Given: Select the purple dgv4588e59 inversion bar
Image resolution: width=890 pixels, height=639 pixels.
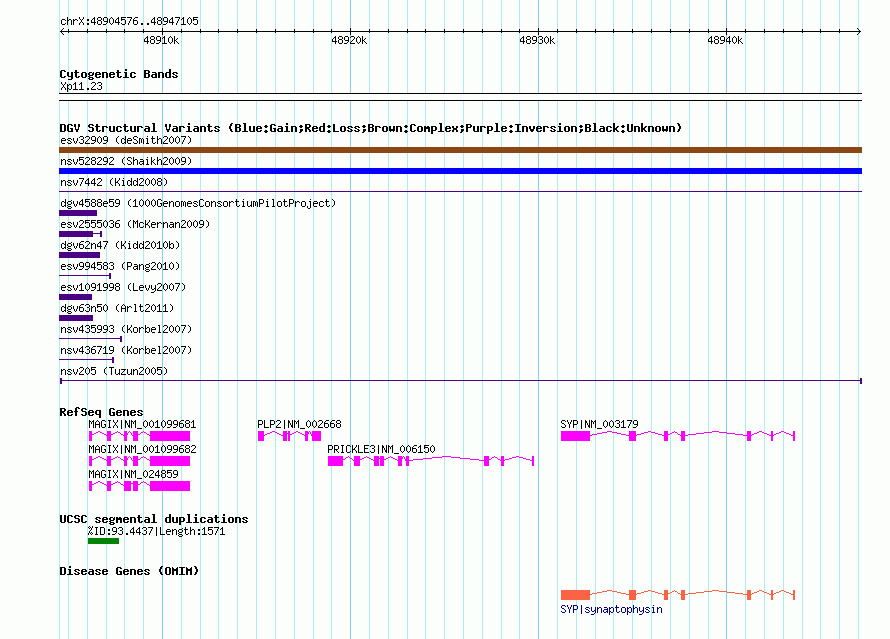Looking at the screenshot, I should (x=78, y=213).
